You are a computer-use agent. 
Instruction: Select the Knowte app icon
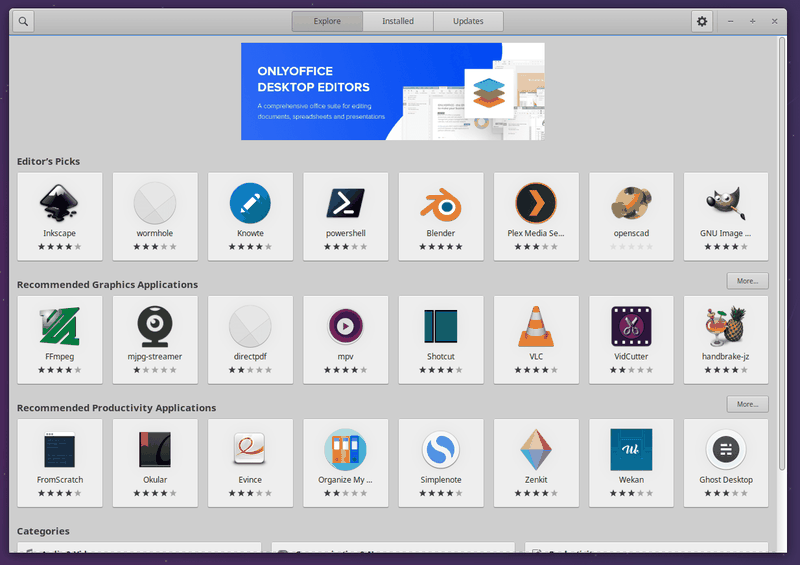[x=250, y=203]
